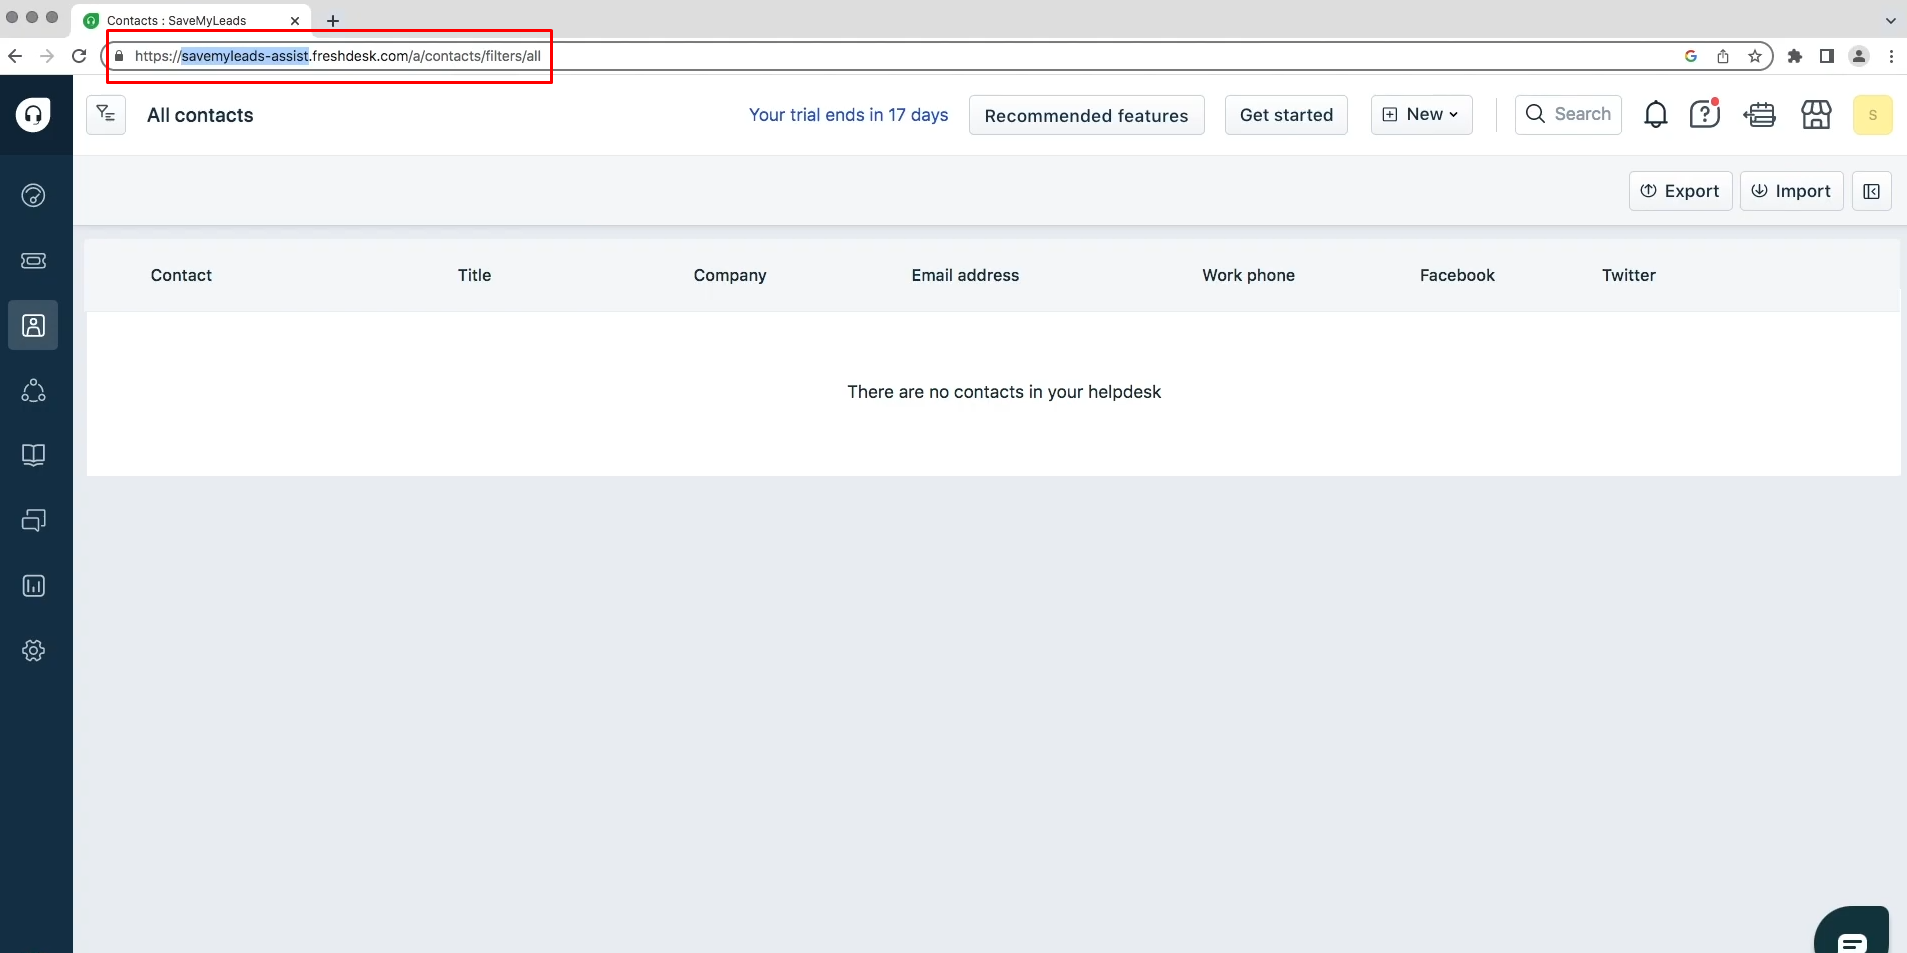Click the Import button
Screen dimensions: 1907x953
(1791, 191)
